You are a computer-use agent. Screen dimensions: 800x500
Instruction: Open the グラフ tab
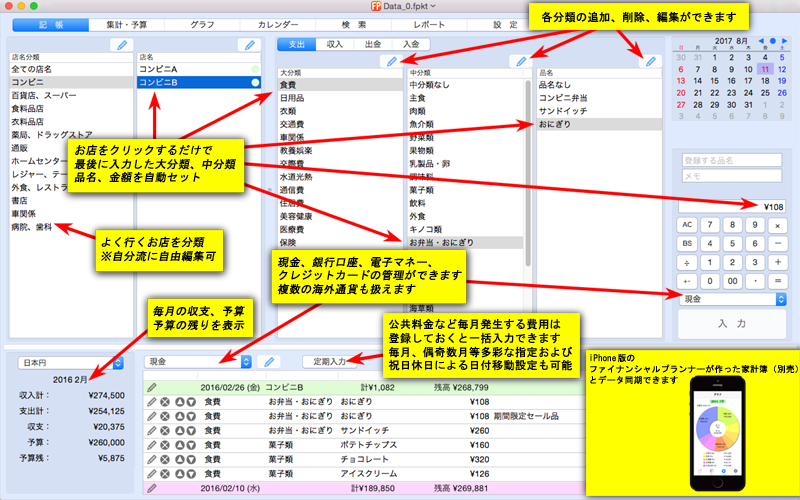202,24
